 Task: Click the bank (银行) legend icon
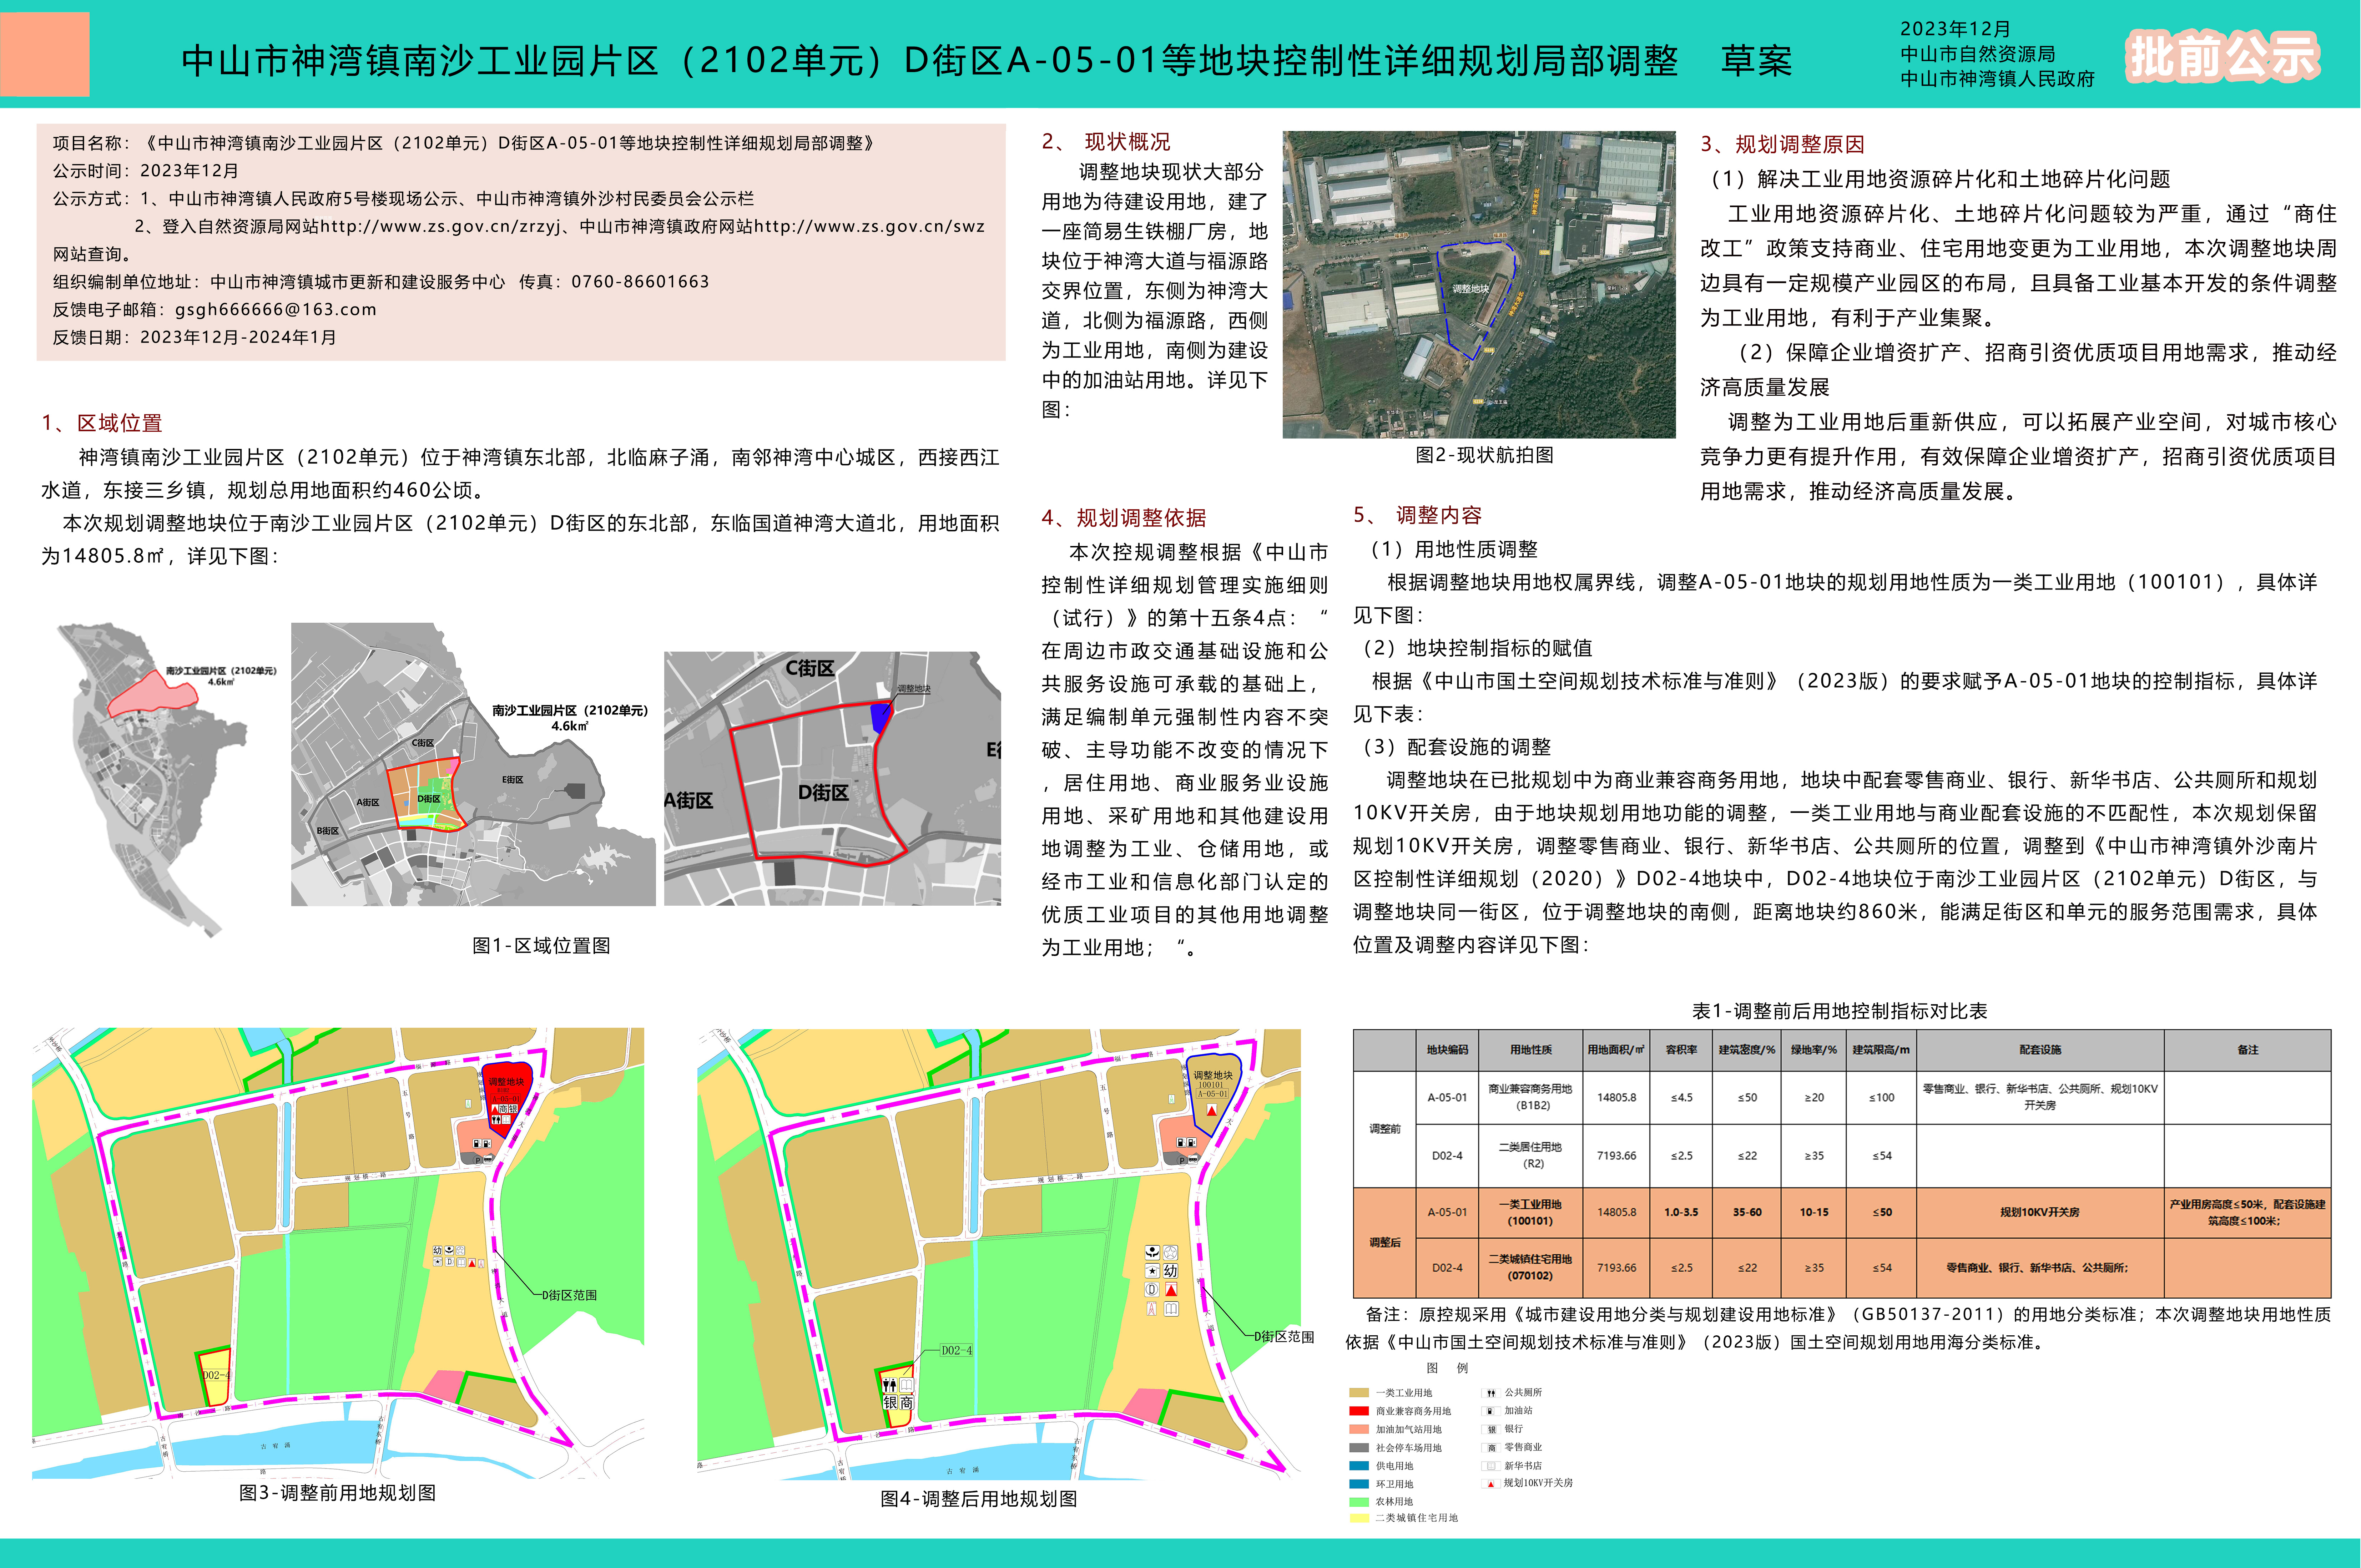pyautogui.click(x=1491, y=1429)
